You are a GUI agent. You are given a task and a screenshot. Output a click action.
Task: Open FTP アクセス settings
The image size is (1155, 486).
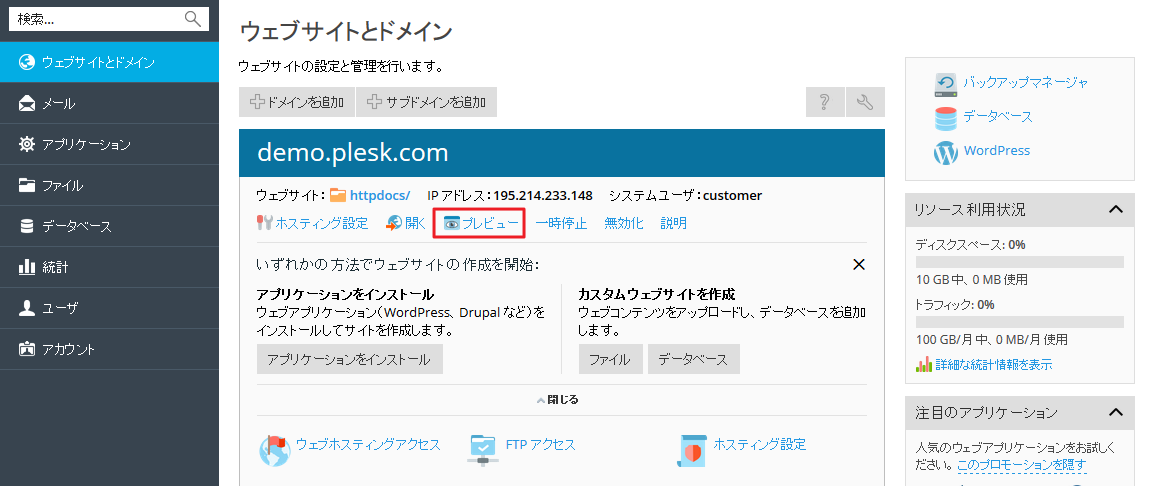(x=539, y=445)
